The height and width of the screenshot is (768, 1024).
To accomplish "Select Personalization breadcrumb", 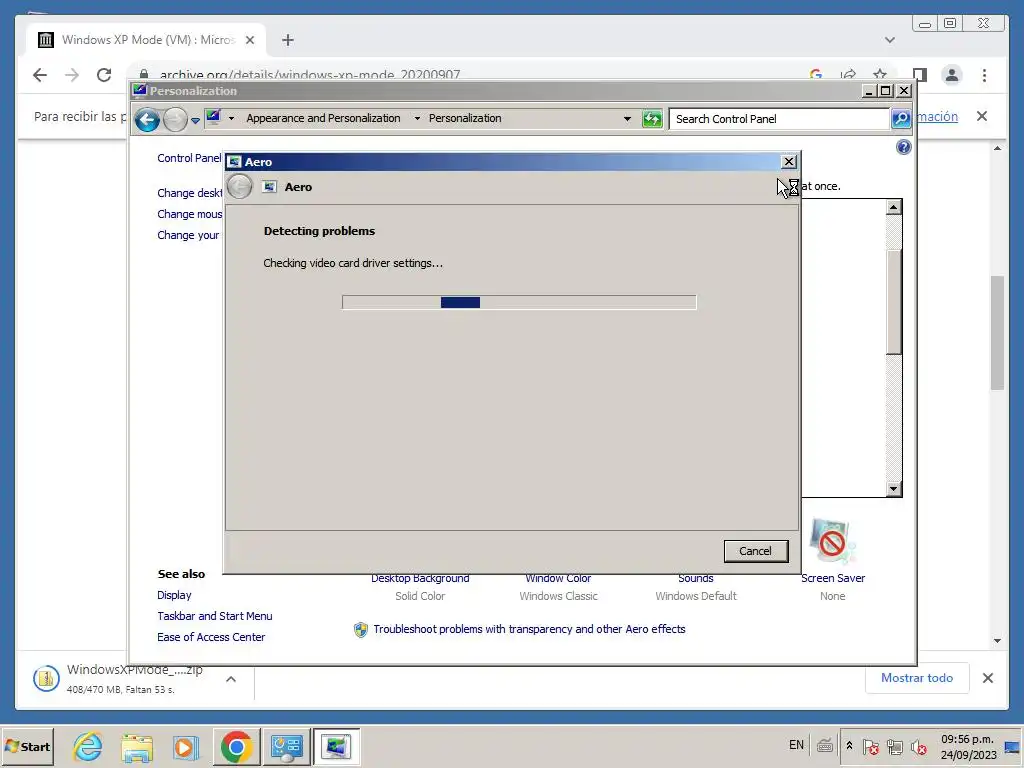I will pyautogui.click(x=465, y=118).
